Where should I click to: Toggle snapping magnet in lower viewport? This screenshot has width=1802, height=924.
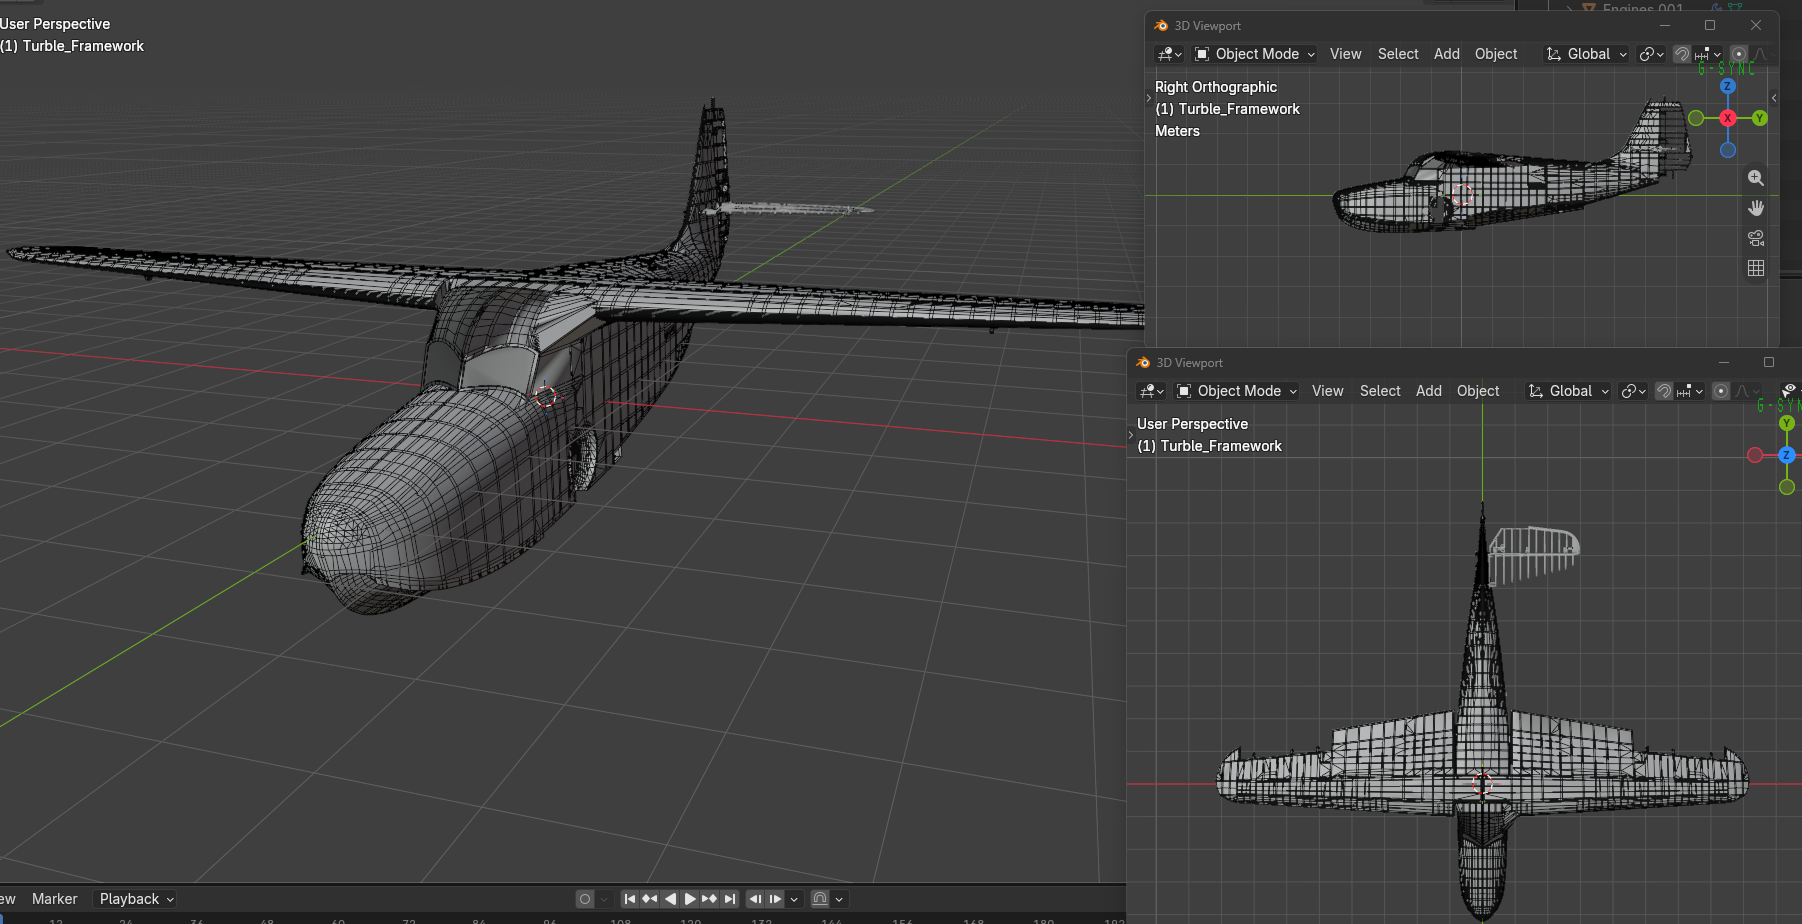[1664, 391]
